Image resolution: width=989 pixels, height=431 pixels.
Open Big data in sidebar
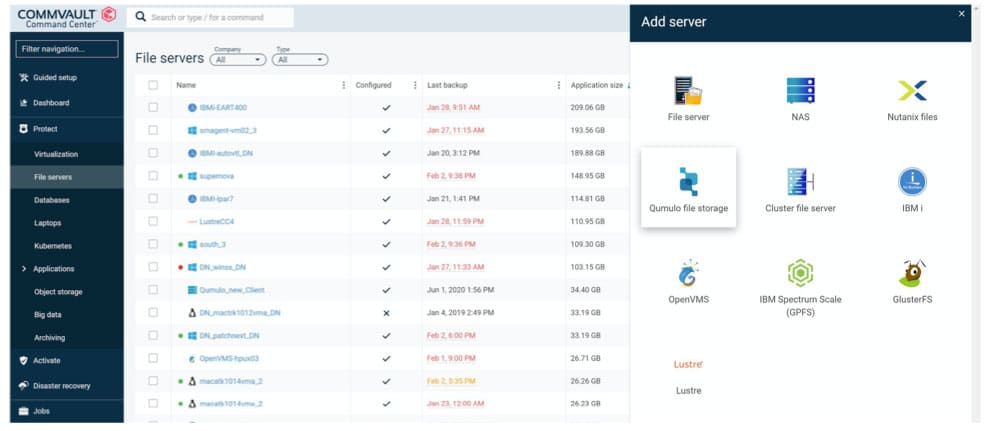[48, 314]
